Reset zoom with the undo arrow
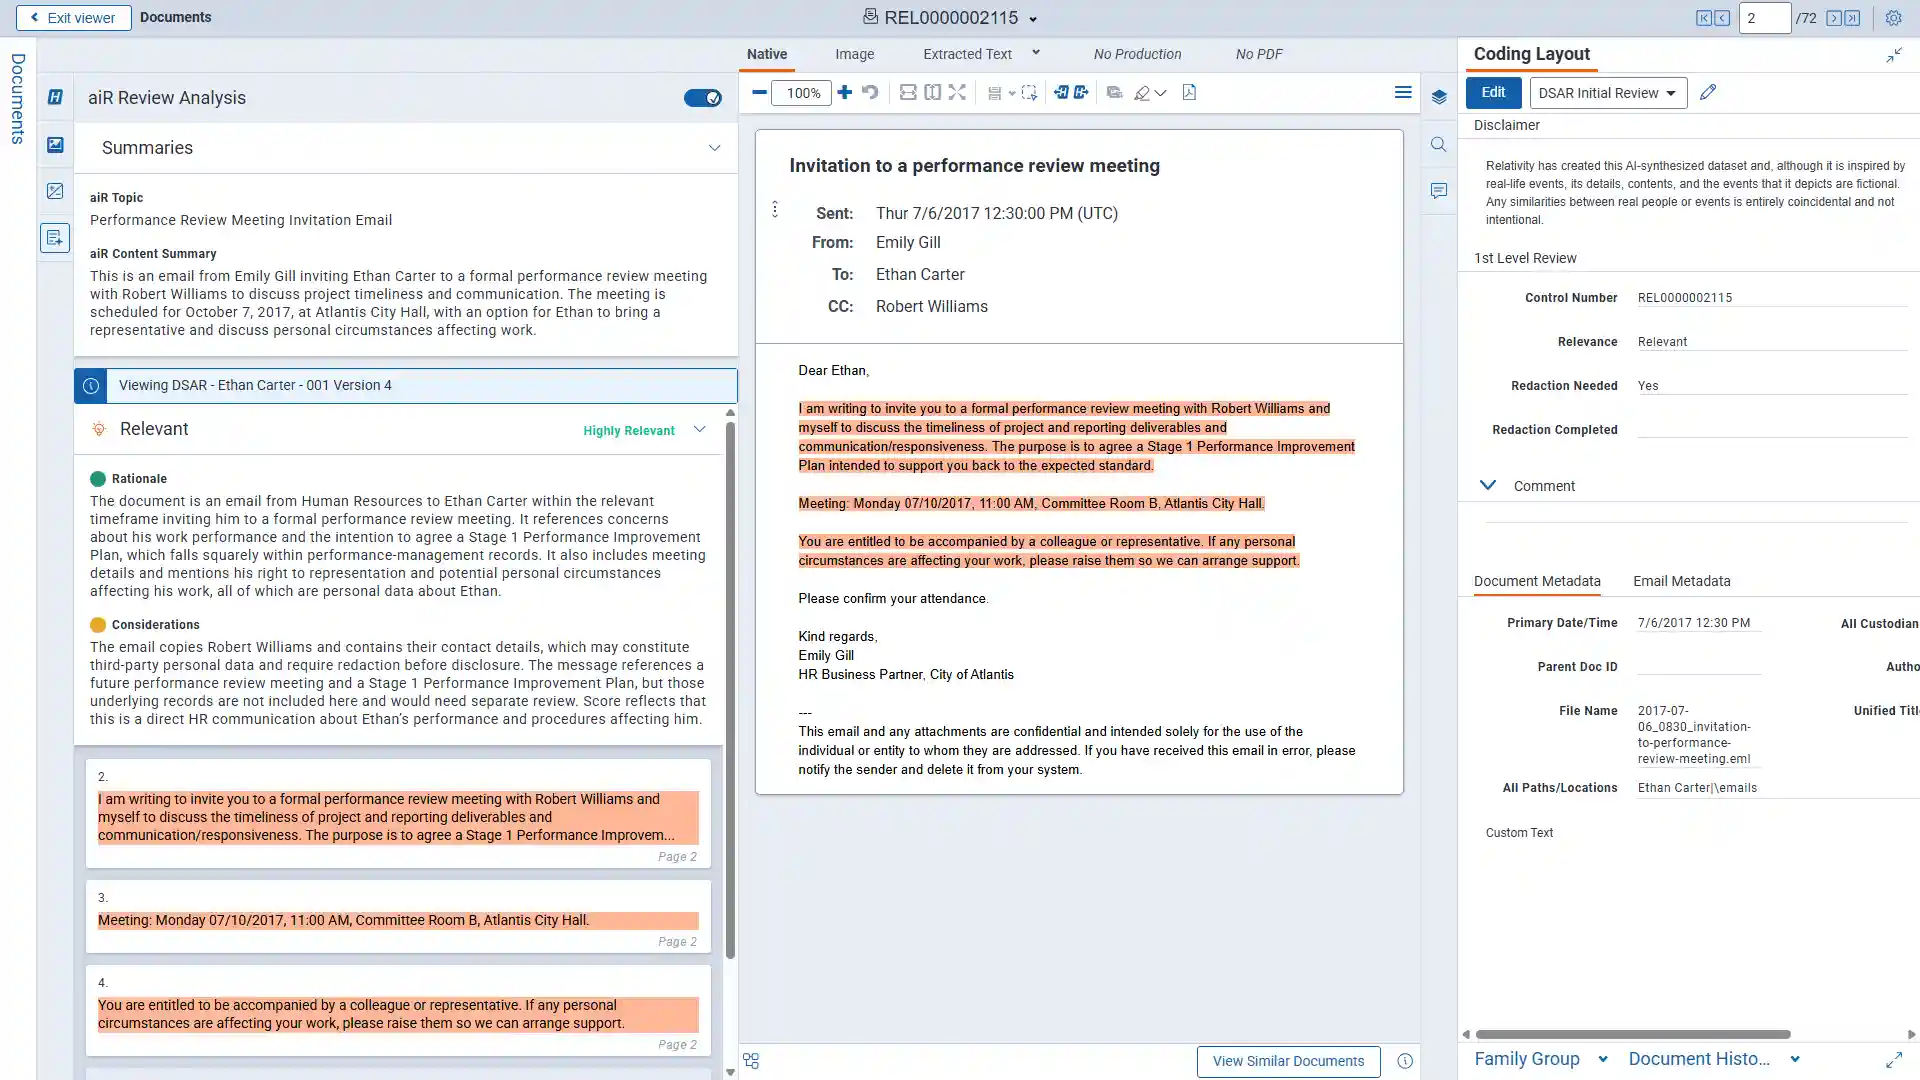The height and width of the screenshot is (1080, 1920). coord(870,93)
